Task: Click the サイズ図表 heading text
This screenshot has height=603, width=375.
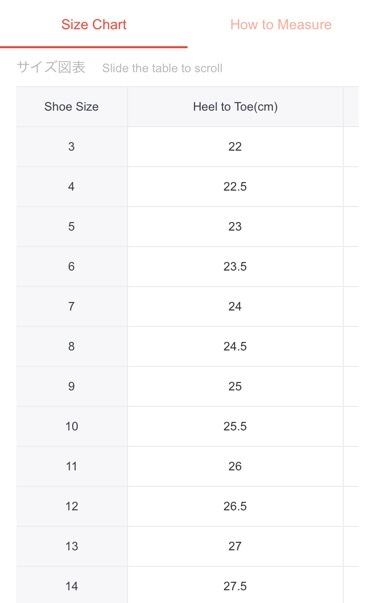Action: pyautogui.click(x=51, y=67)
